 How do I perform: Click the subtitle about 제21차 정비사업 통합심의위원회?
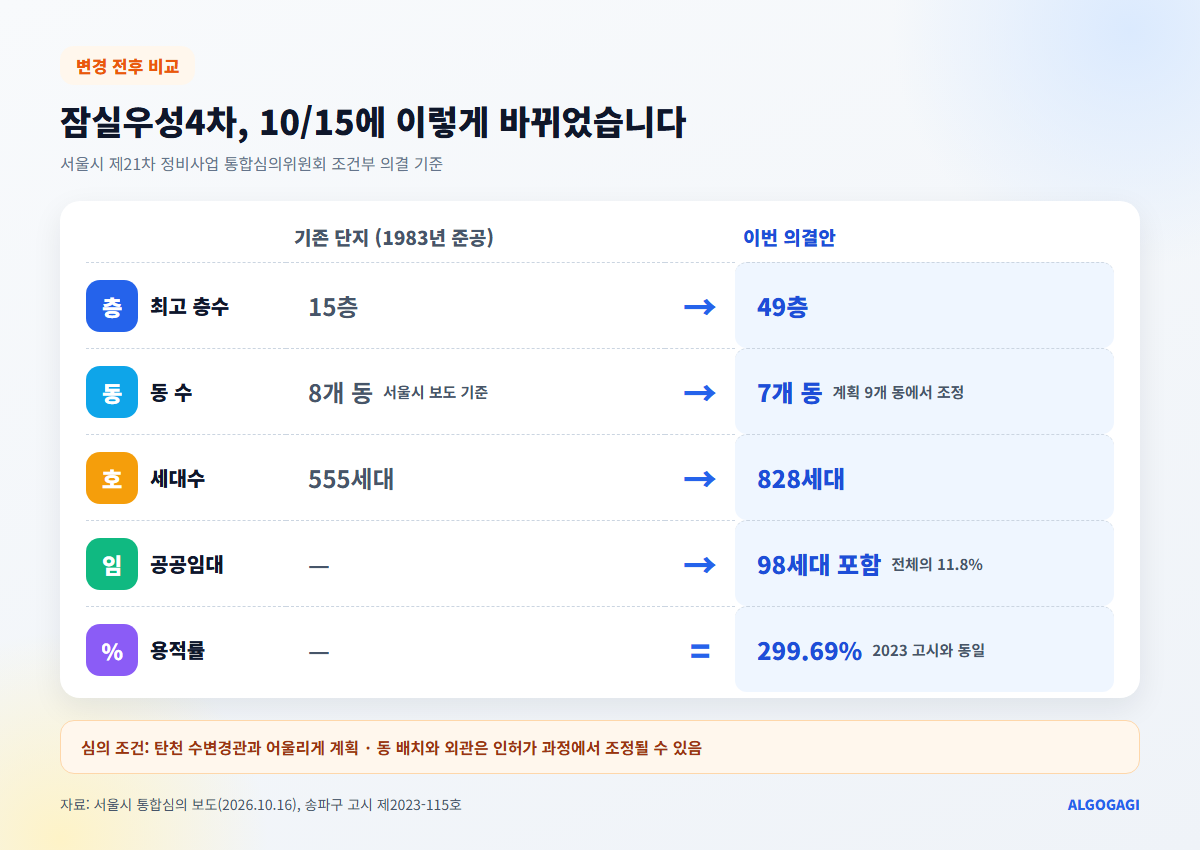click(x=251, y=164)
